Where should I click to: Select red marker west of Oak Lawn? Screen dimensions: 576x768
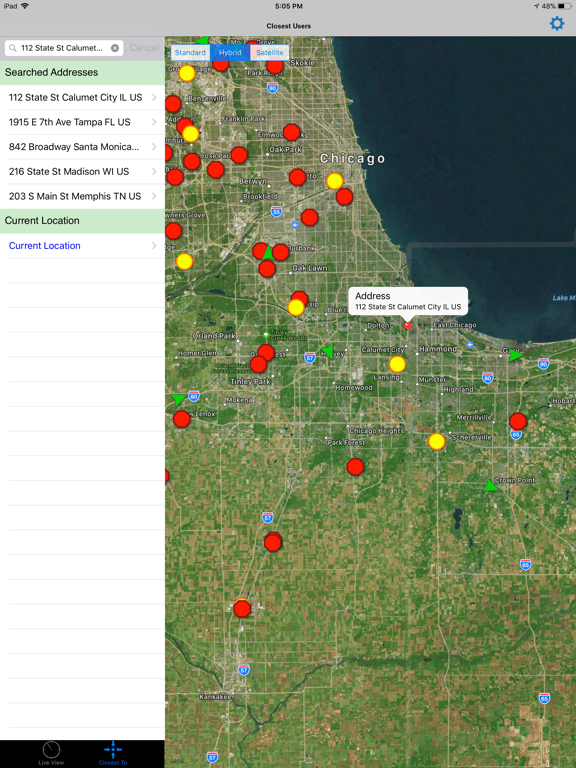267,268
